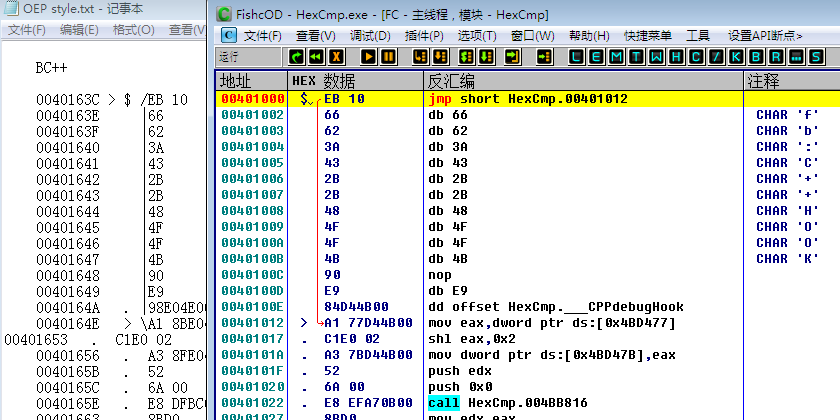Open the Handles window (H) icon

point(676,57)
